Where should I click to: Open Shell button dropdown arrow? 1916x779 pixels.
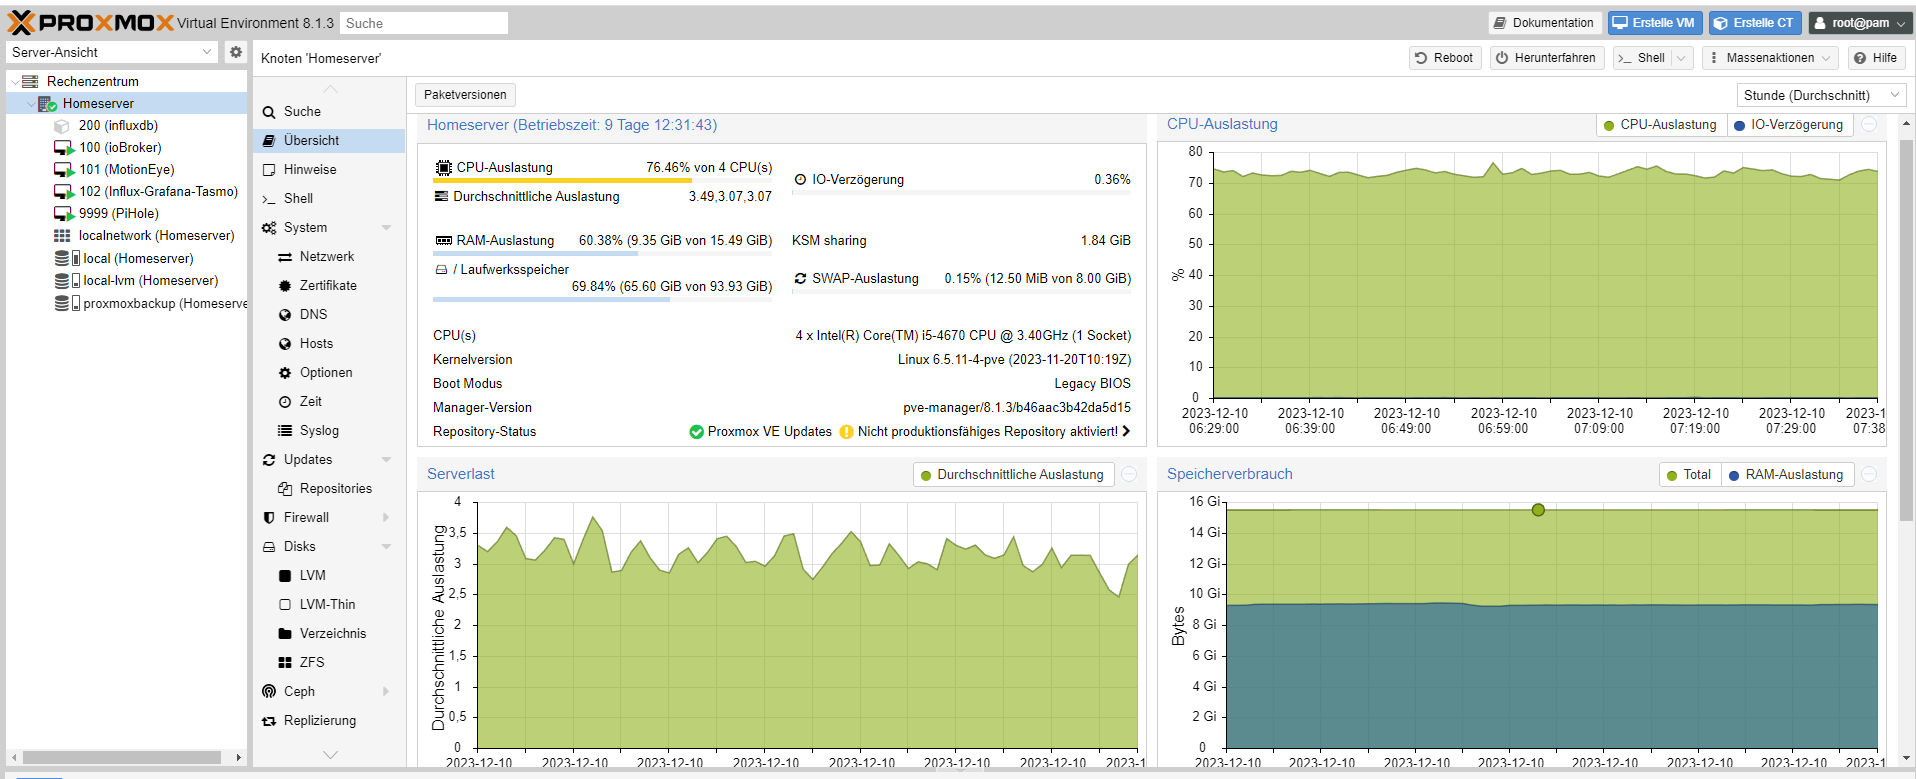[1682, 58]
